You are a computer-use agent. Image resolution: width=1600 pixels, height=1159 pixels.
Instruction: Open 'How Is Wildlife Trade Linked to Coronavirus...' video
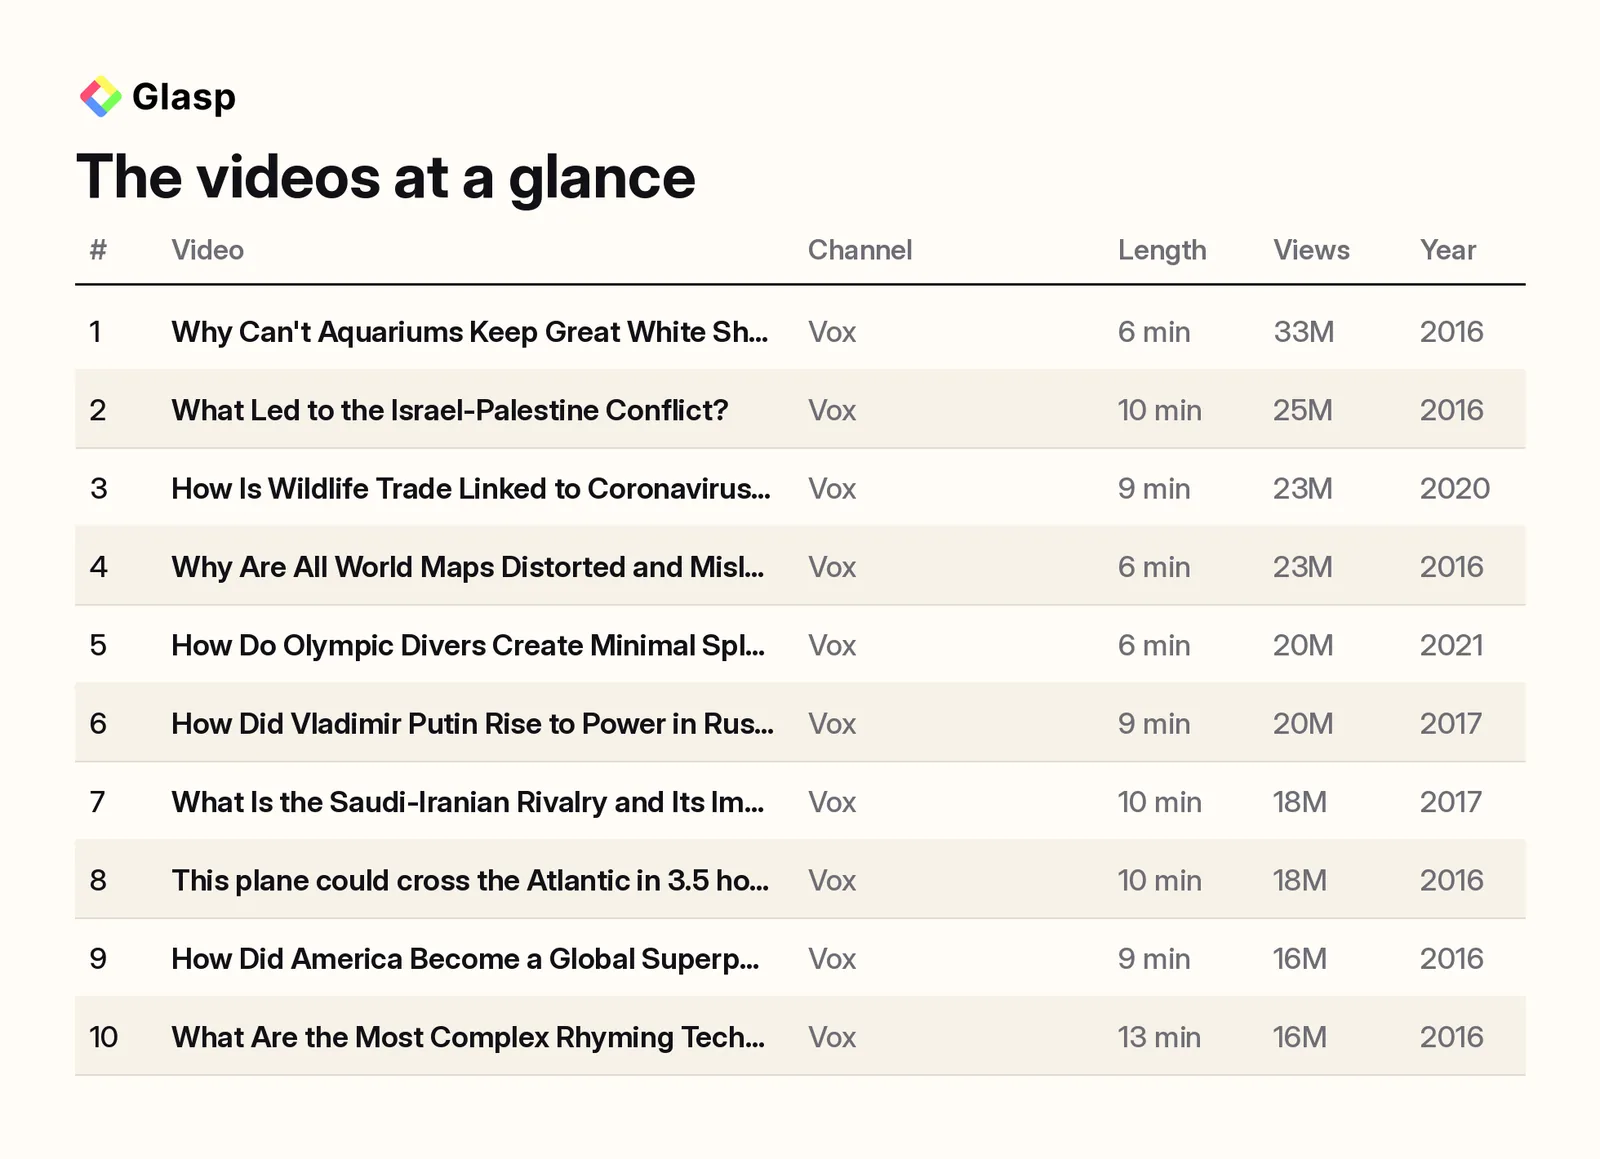[471, 489]
